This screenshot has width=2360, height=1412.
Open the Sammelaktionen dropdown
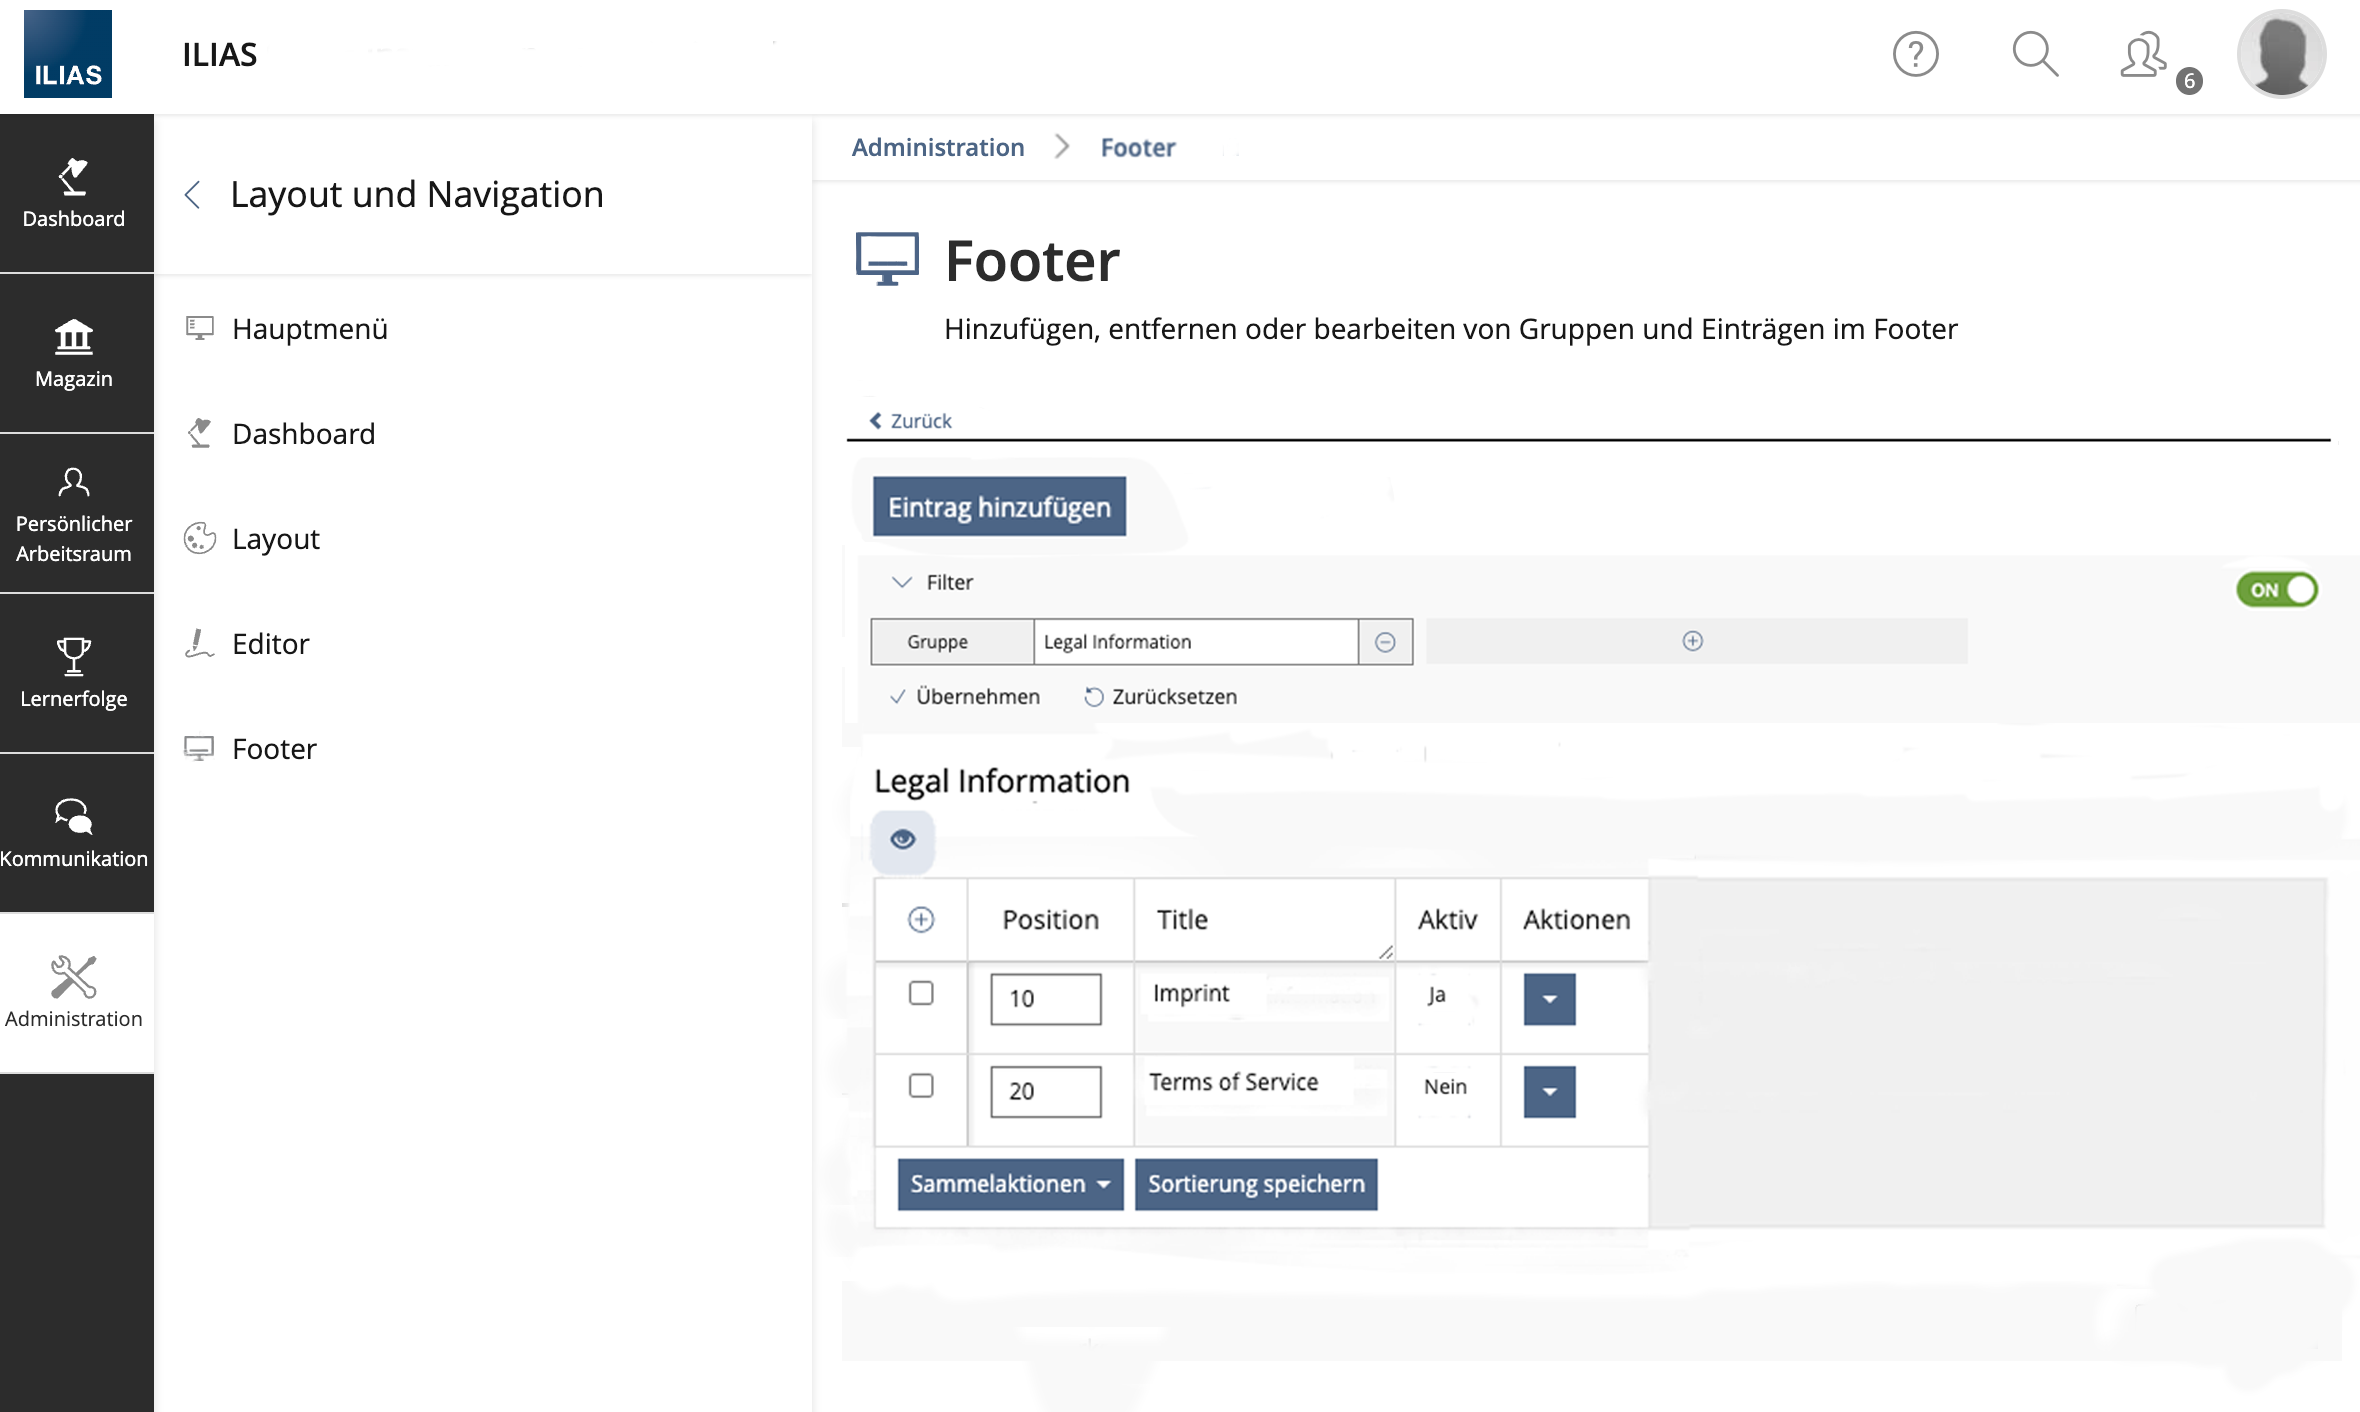click(1010, 1184)
